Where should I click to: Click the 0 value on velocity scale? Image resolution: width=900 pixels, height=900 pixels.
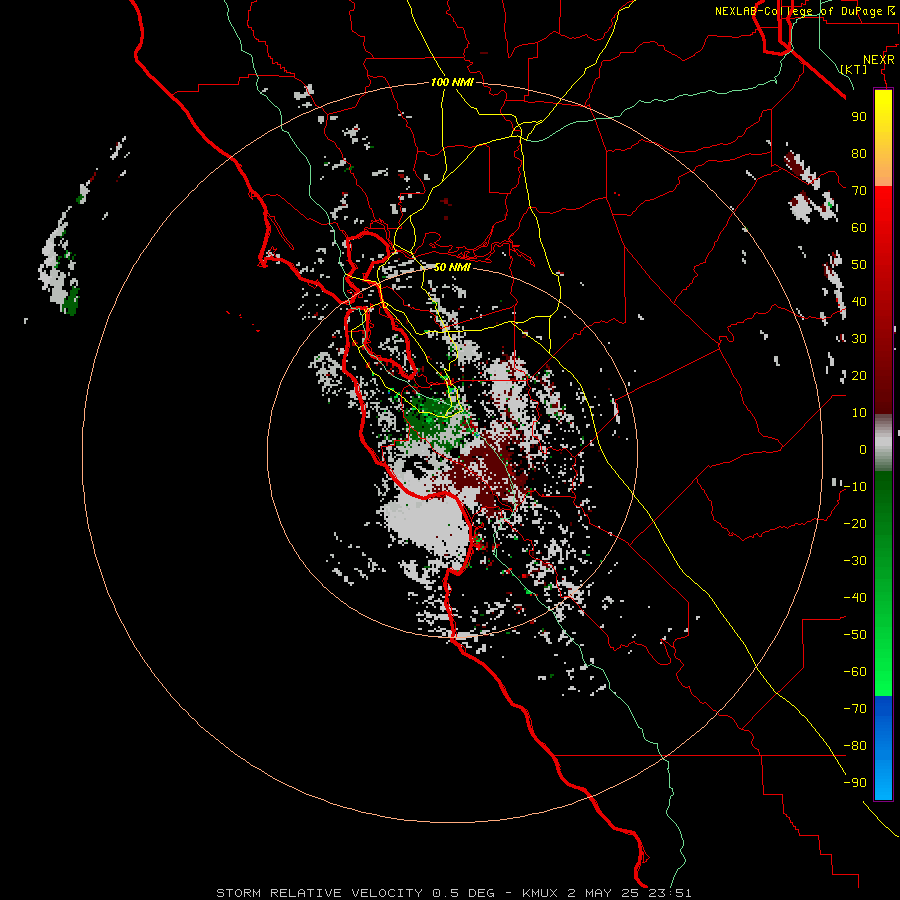[x=863, y=449]
